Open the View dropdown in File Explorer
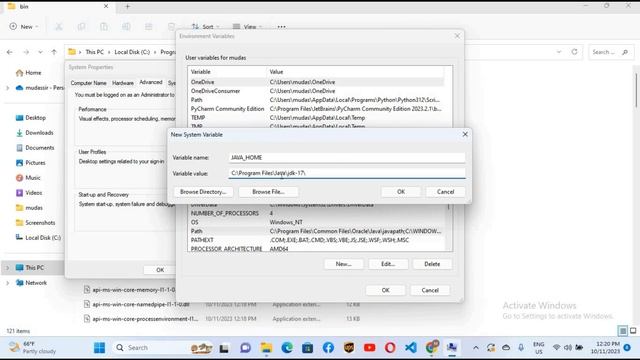Screen dimensions: 640x360 (247, 27)
